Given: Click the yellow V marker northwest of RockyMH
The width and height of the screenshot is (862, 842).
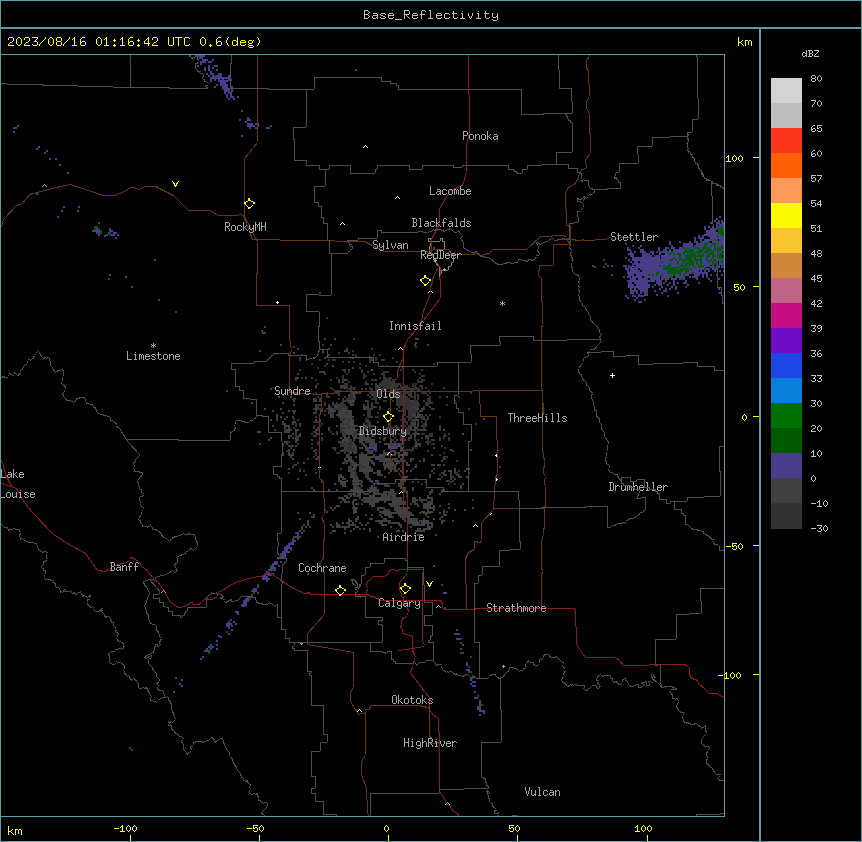Looking at the screenshot, I should click(x=175, y=184).
